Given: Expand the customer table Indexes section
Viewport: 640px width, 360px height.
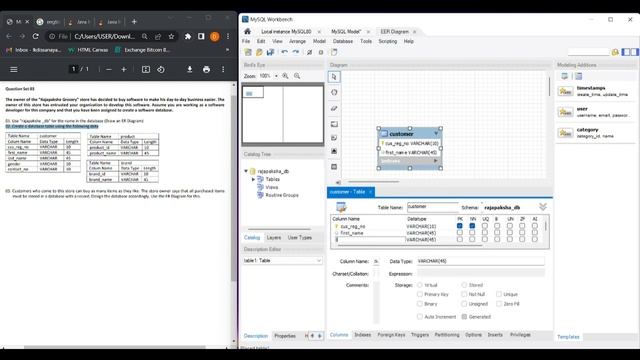Looking at the screenshot, I should pos(436,161).
